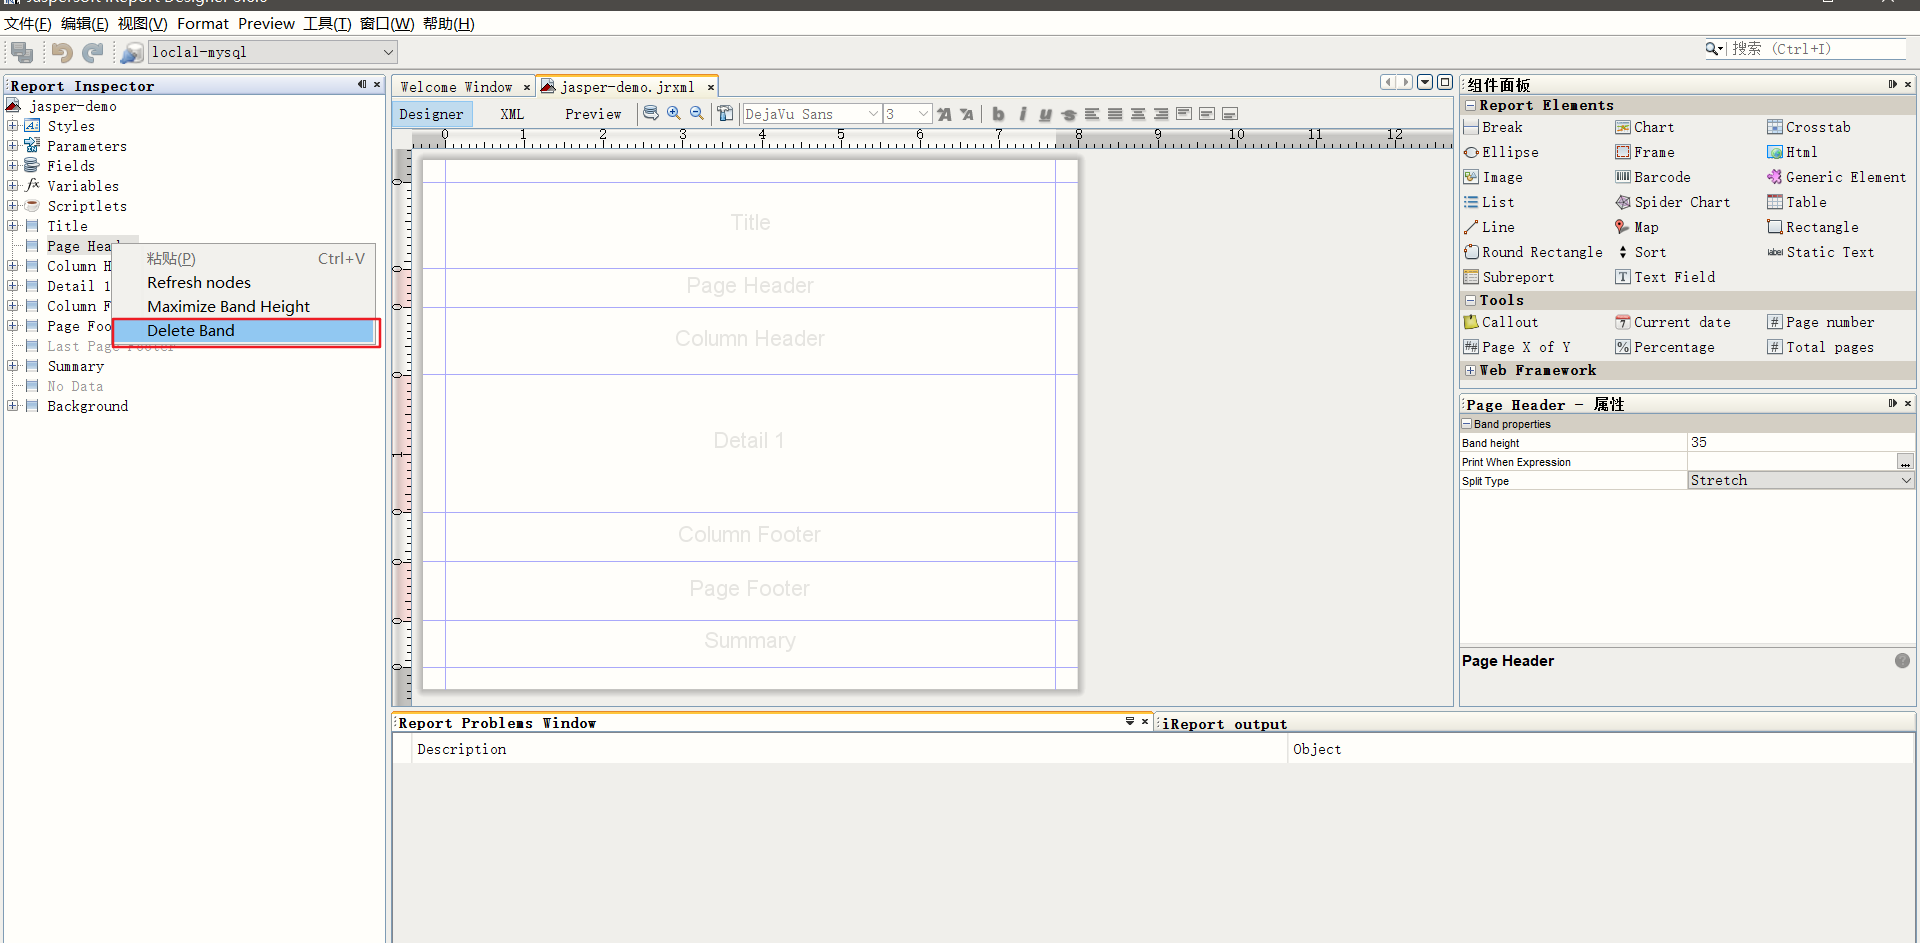Click the Zoom In magnifier icon

[x=673, y=113]
